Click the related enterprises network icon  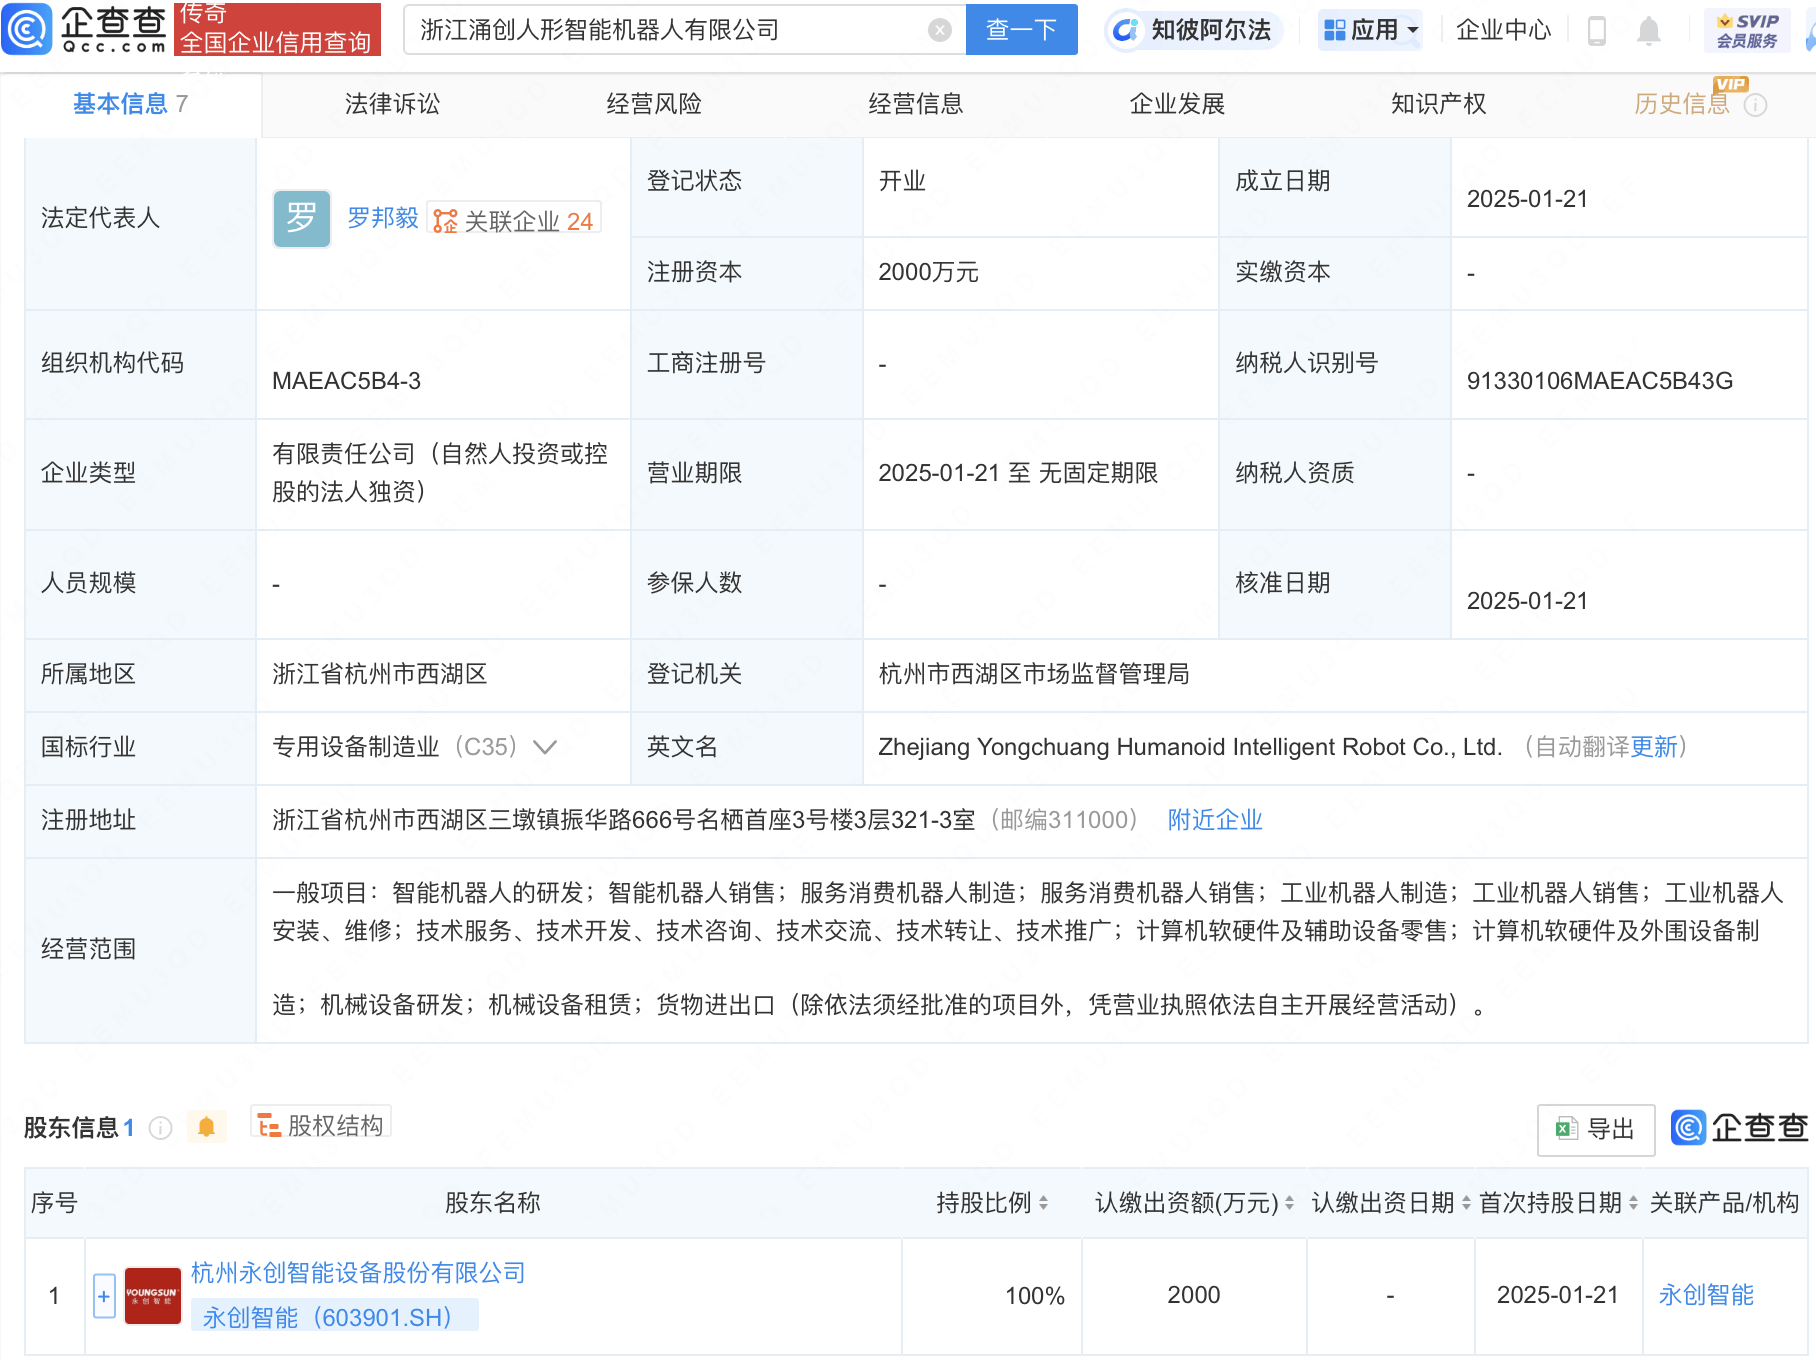coord(445,221)
